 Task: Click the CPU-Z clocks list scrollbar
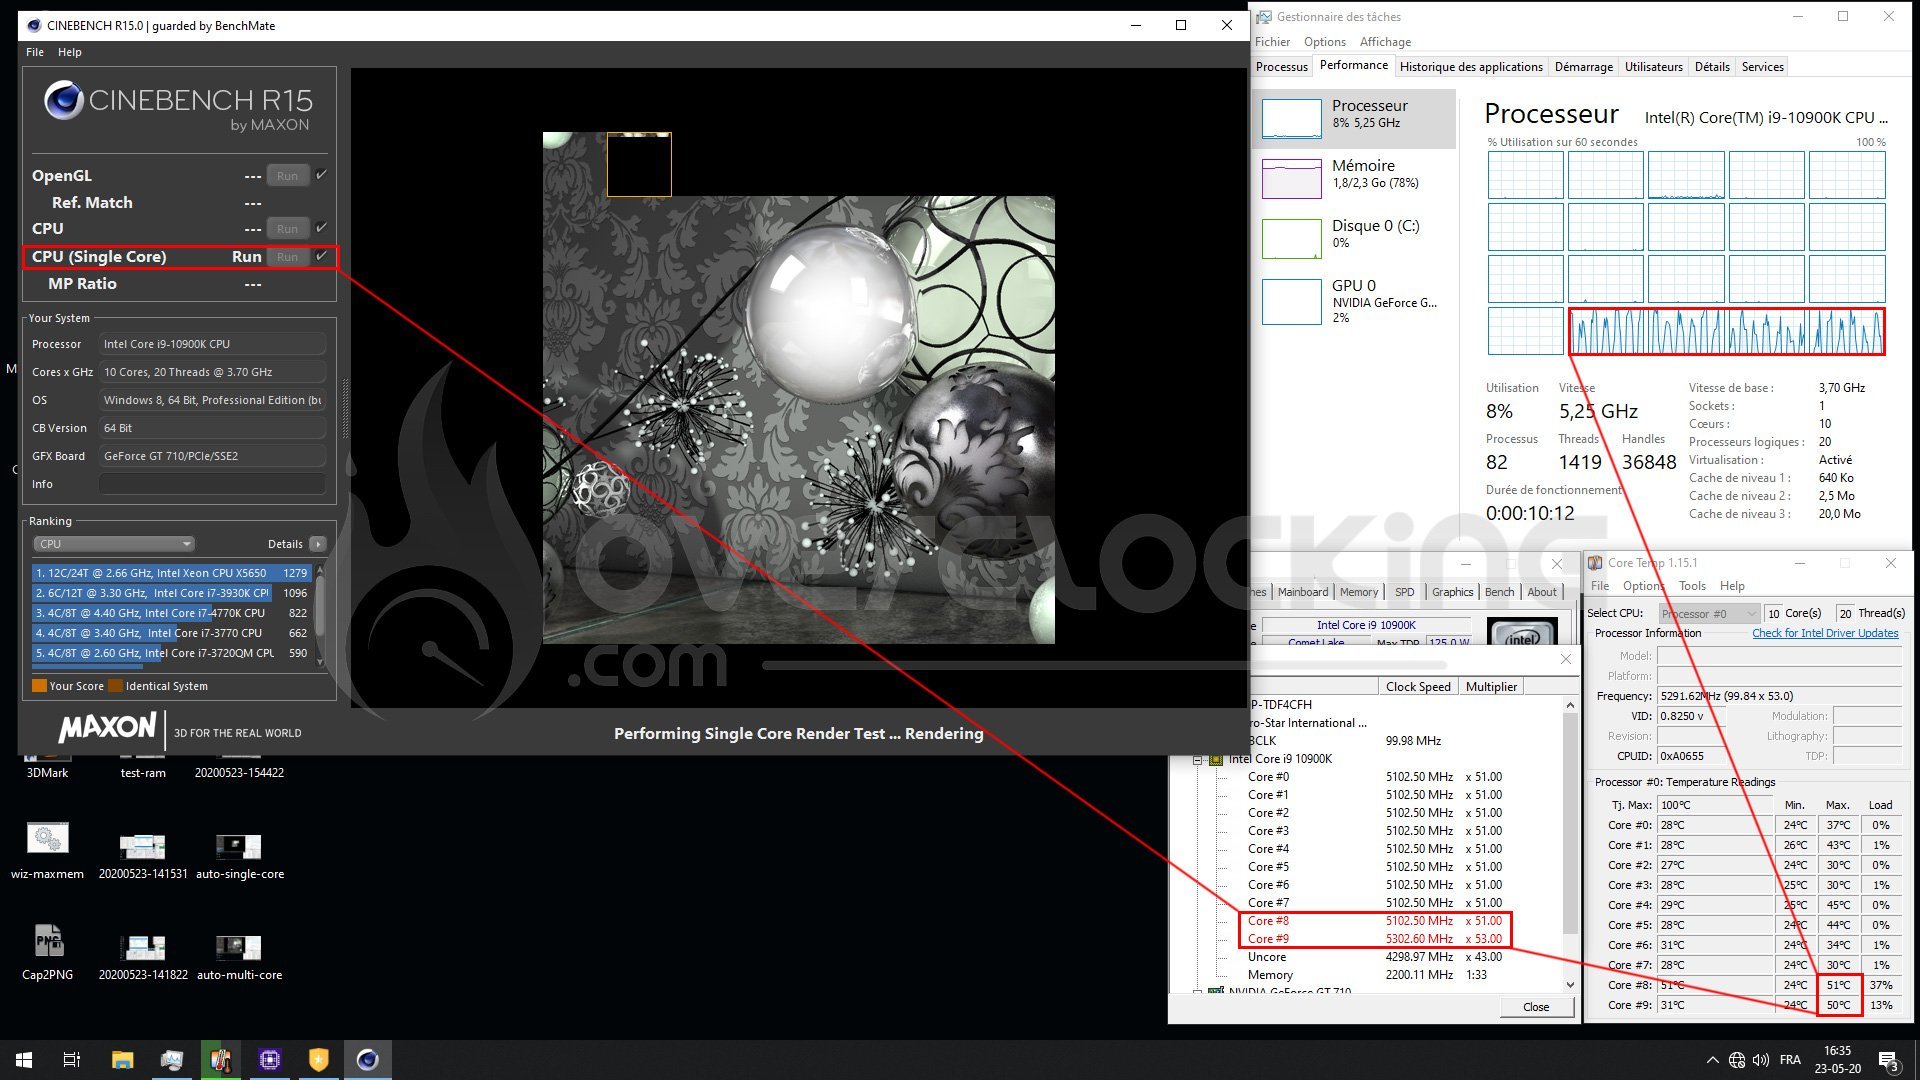pyautogui.click(x=1570, y=845)
